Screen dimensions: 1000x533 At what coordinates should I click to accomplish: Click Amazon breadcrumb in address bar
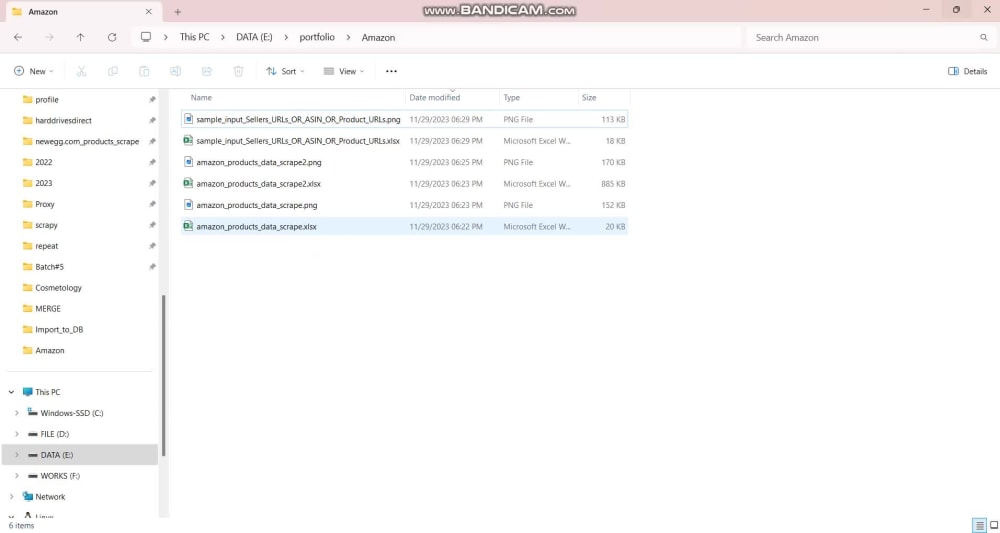coord(378,38)
